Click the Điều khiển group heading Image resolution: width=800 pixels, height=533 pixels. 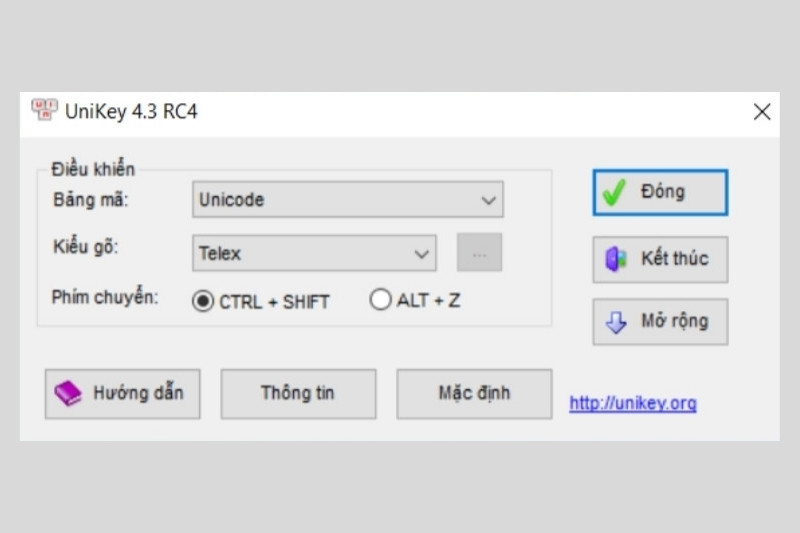coord(93,169)
